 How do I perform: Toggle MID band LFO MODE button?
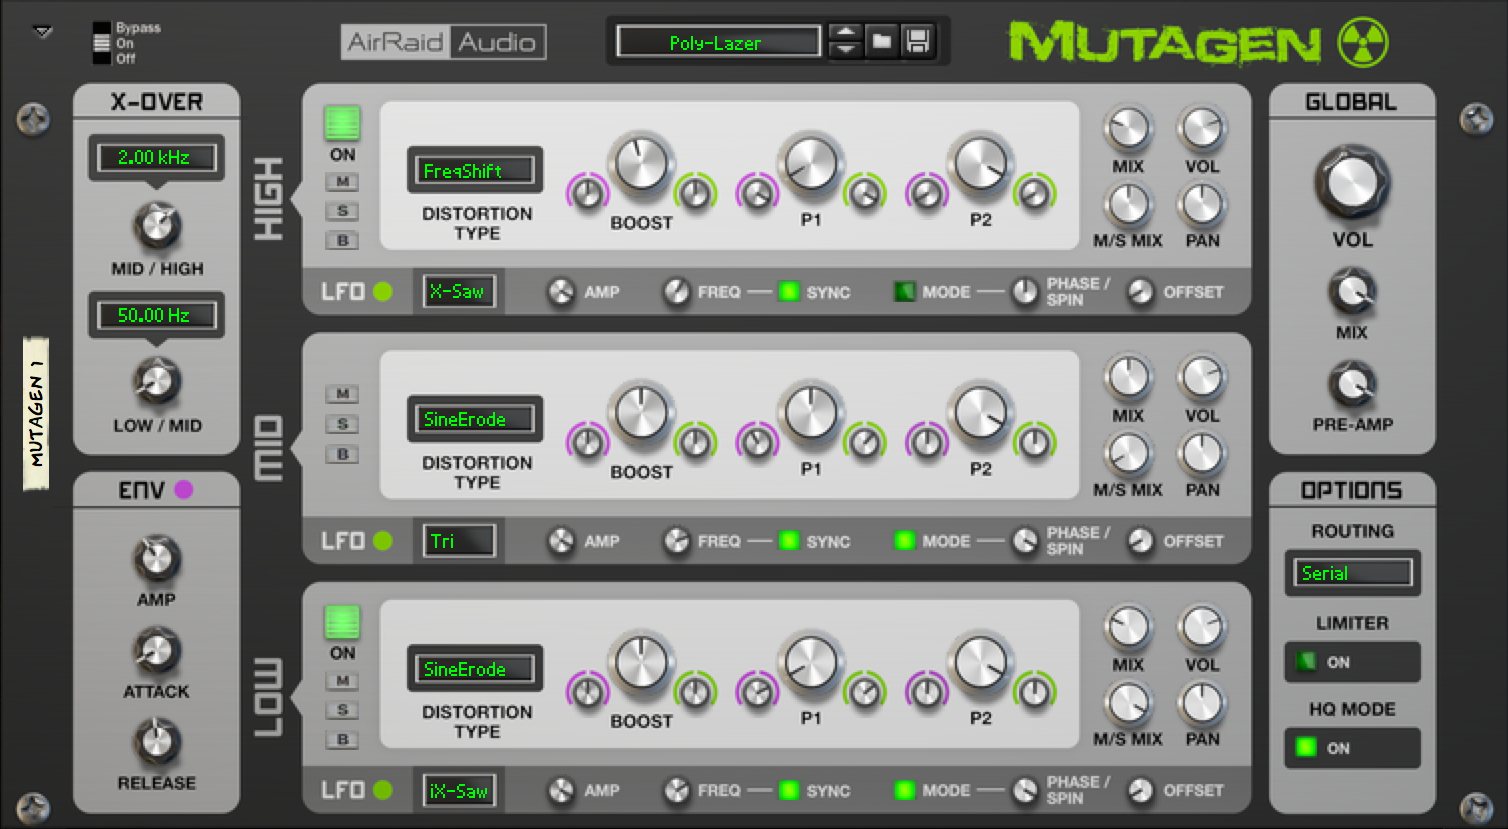905,541
